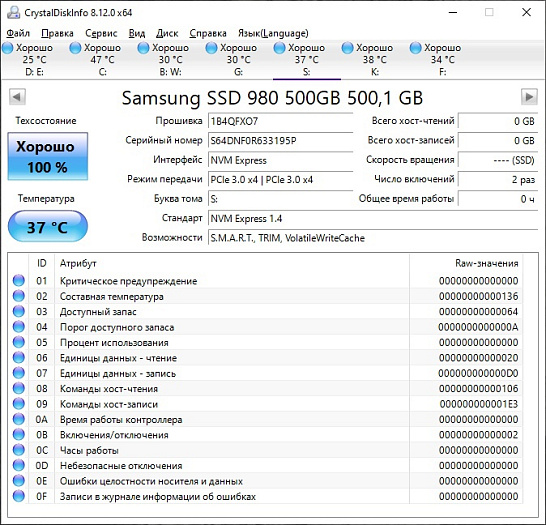Open the Файл menu
The height and width of the screenshot is (525, 546).
[x=18, y=33]
